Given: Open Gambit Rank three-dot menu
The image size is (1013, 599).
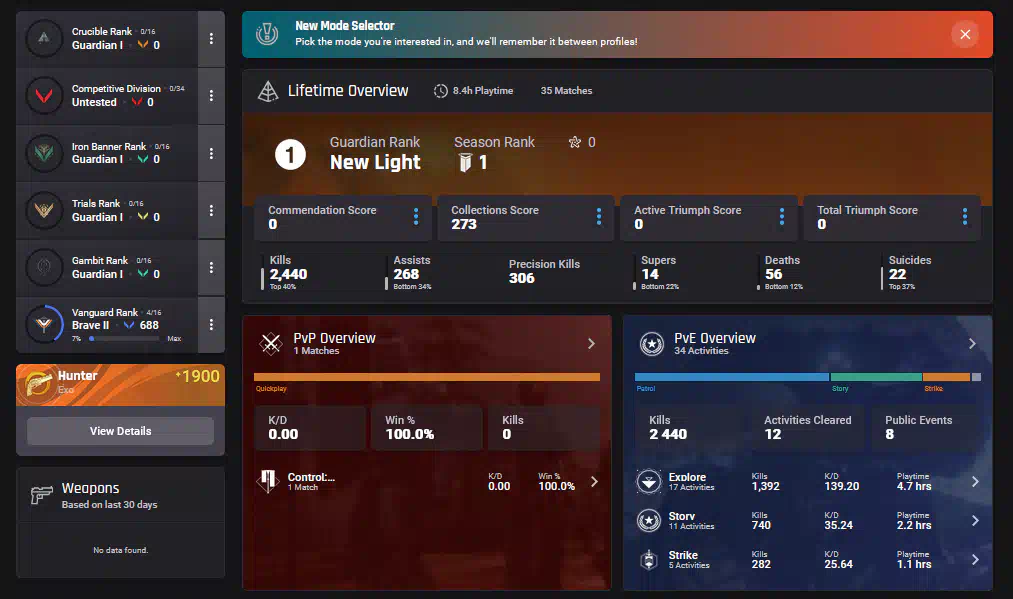Looking at the screenshot, I should pyautogui.click(x=211, y=267).
